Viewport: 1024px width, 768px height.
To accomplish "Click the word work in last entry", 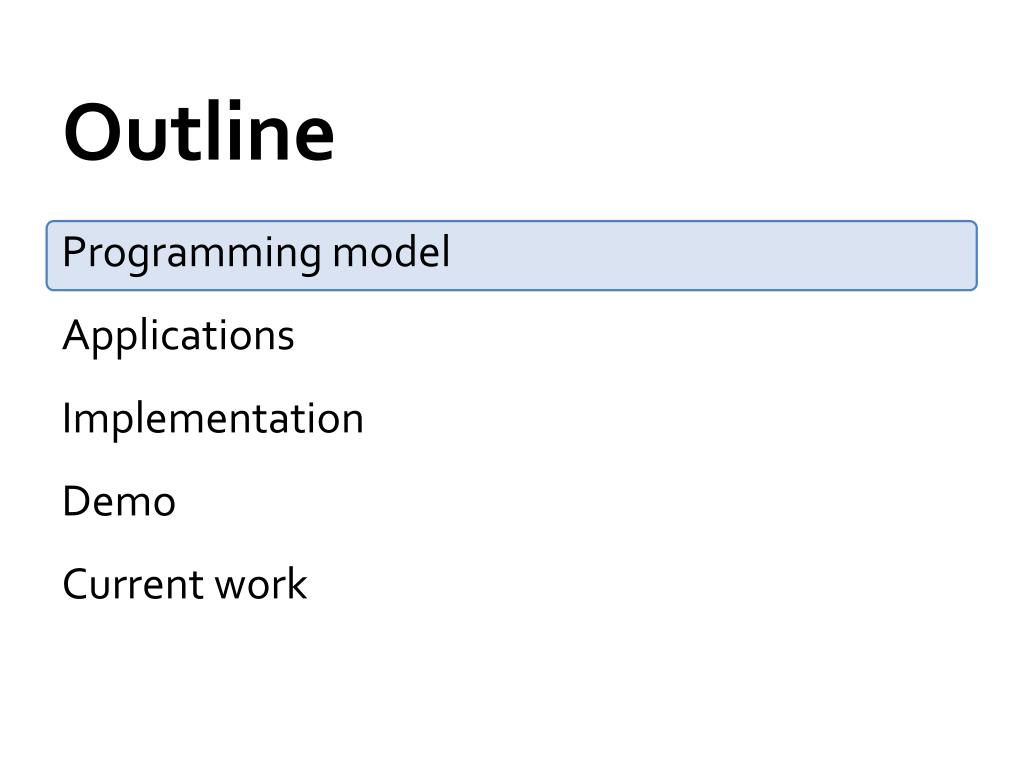I will 261,583.
